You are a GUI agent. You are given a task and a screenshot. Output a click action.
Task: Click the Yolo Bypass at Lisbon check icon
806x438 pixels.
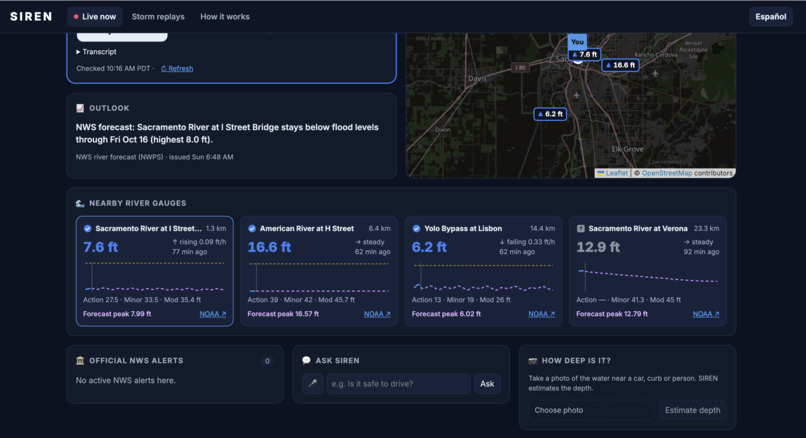(416, 229)
